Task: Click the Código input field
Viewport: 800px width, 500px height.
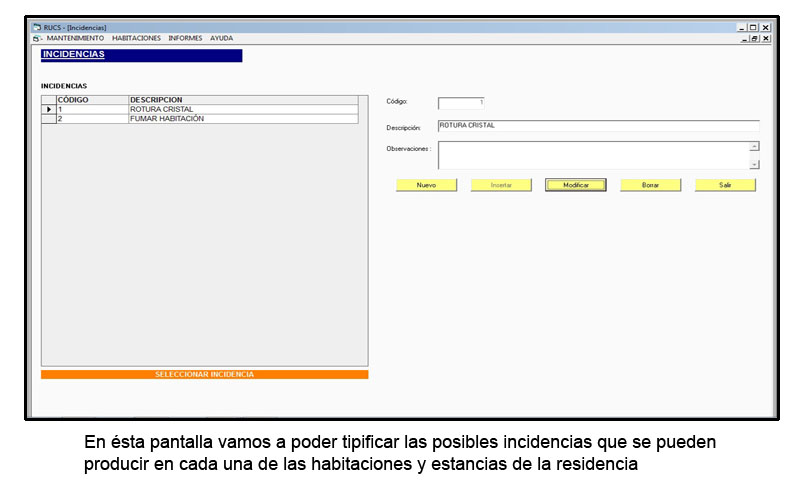Action: tap(461, 103)
